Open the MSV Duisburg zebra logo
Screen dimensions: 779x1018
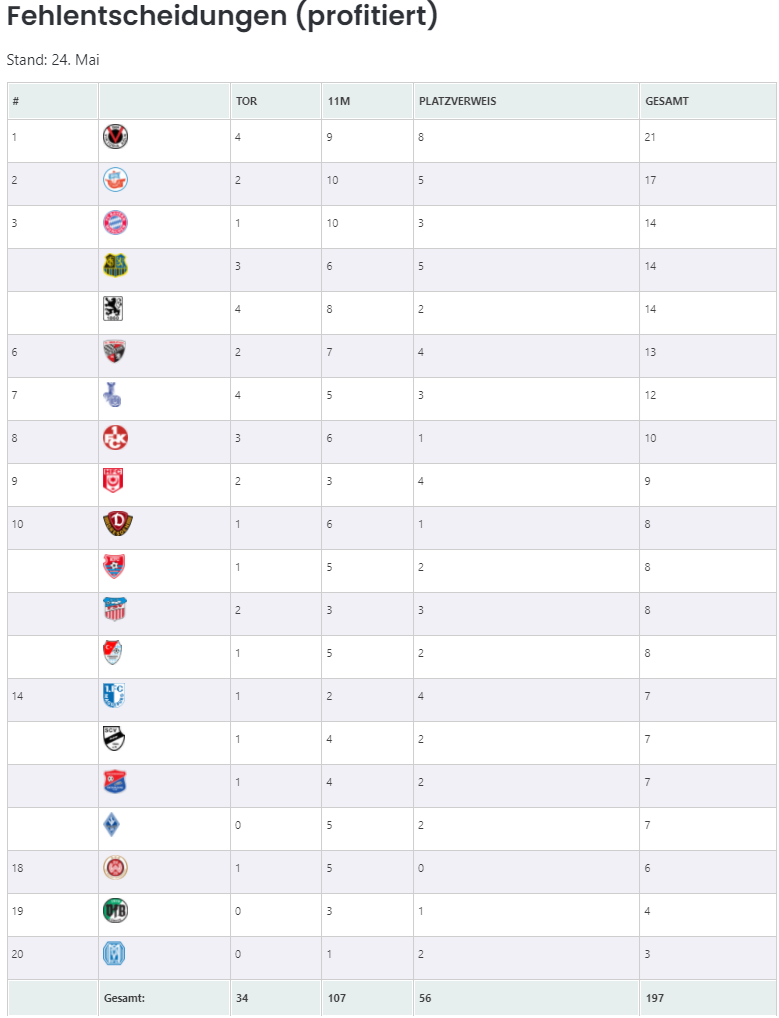point(113,395)
